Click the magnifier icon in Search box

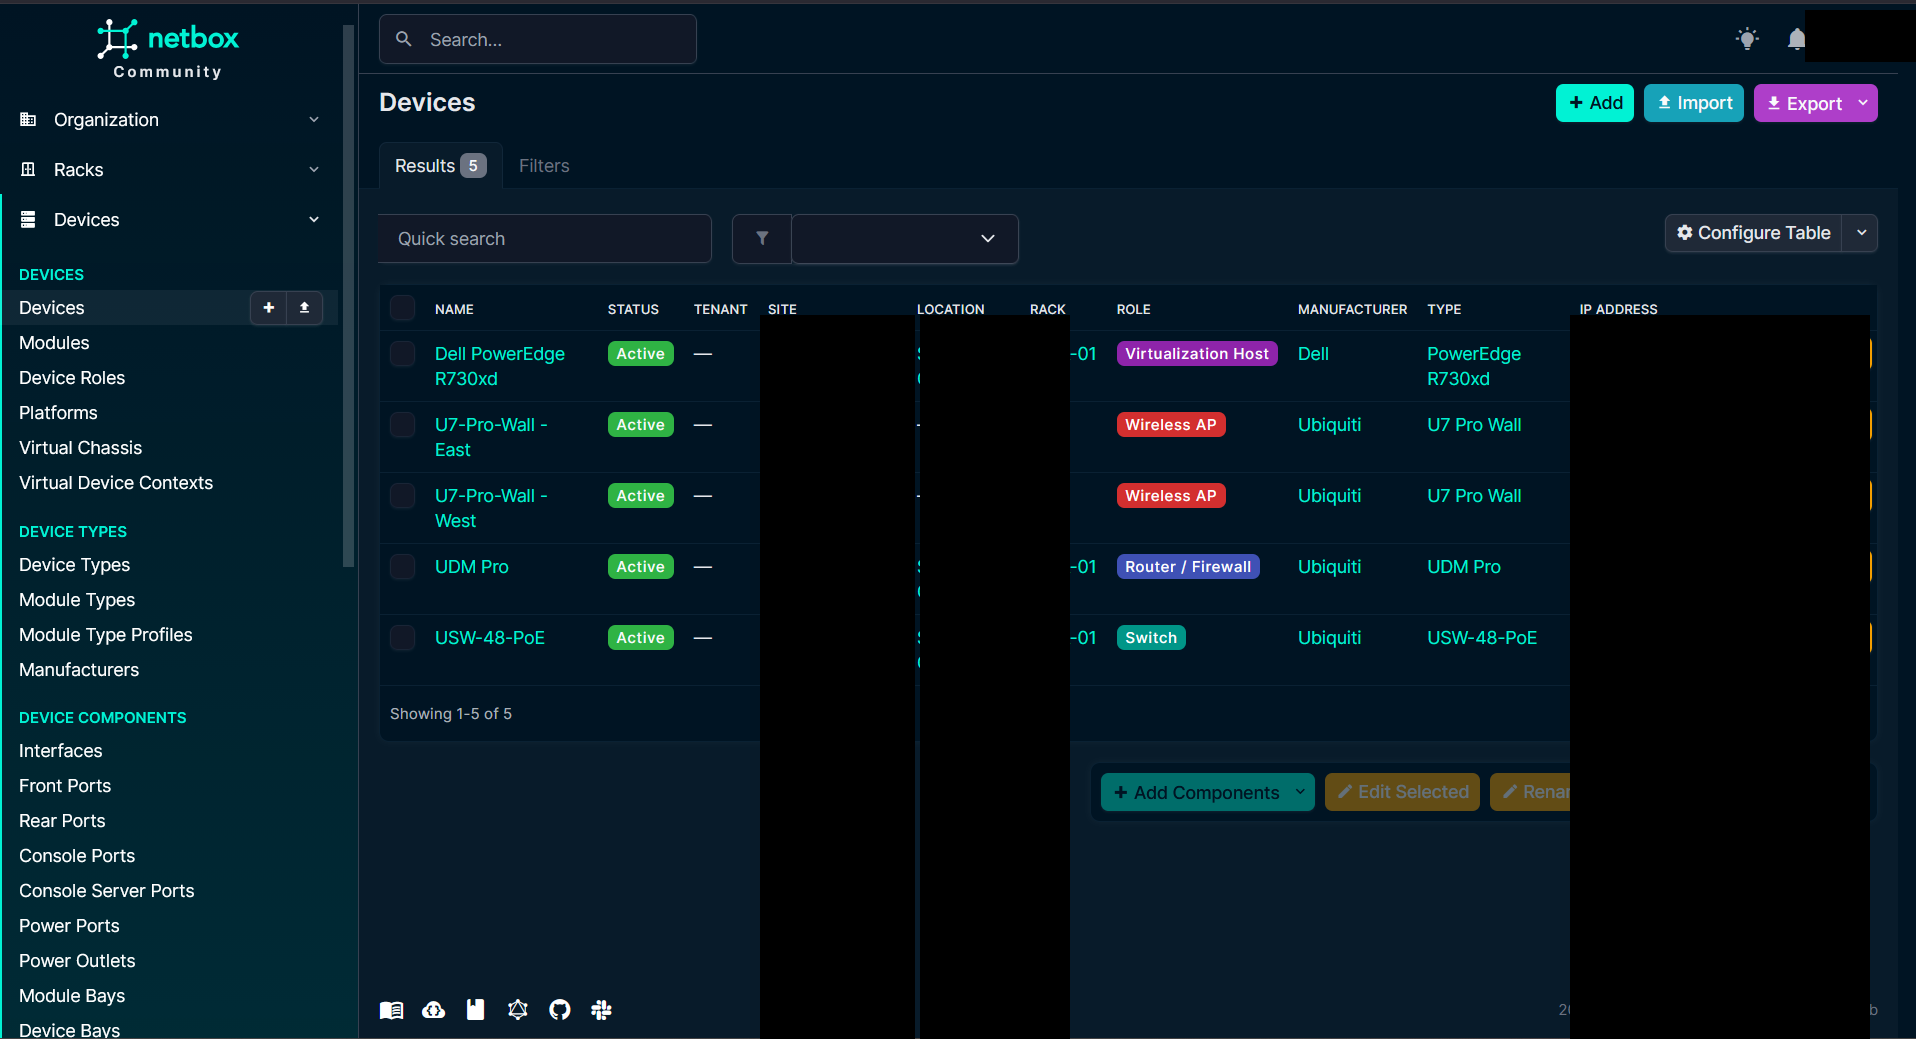[404, 39]
